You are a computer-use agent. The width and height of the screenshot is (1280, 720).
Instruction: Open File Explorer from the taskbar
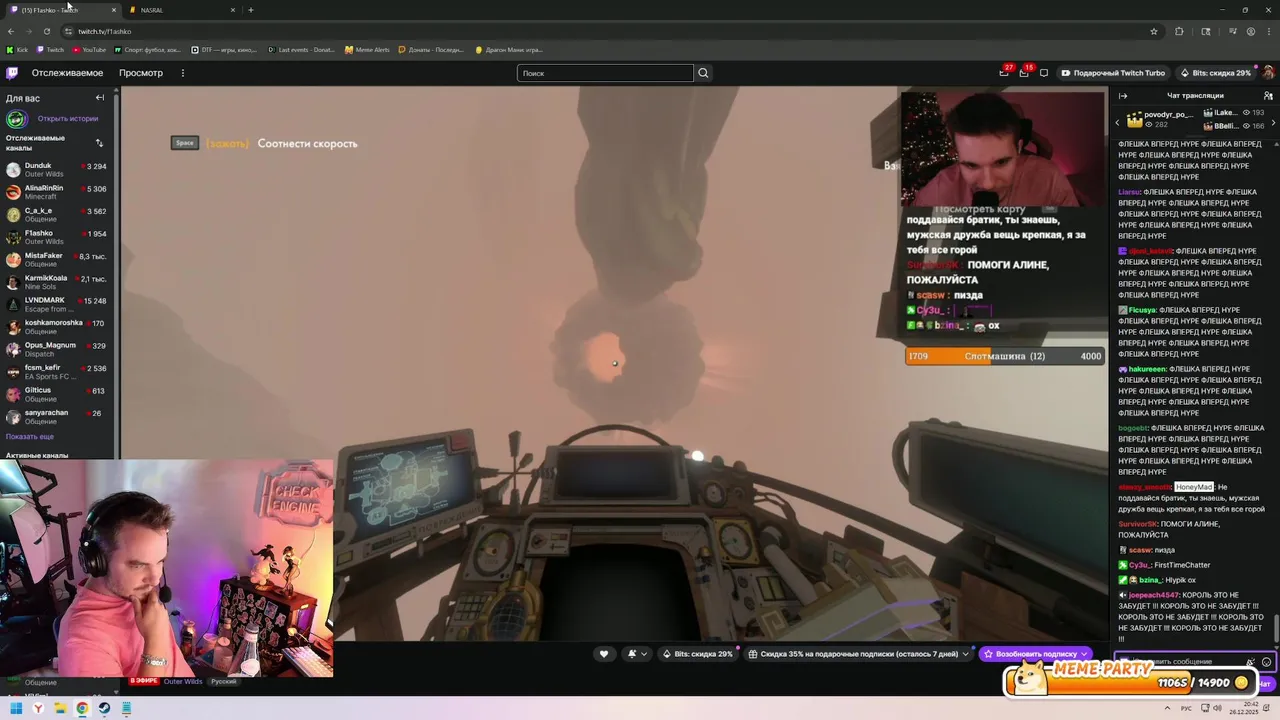point(60,708)
